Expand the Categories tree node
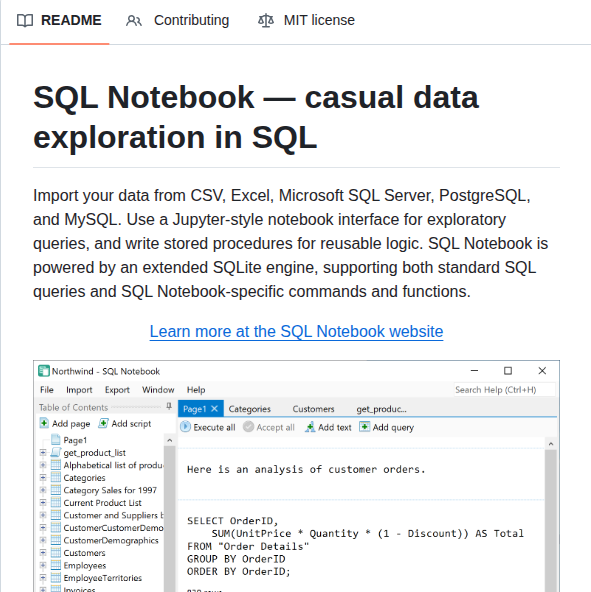Screen dimensions: 591x592 pyautogui.click(x=43, y=477)
